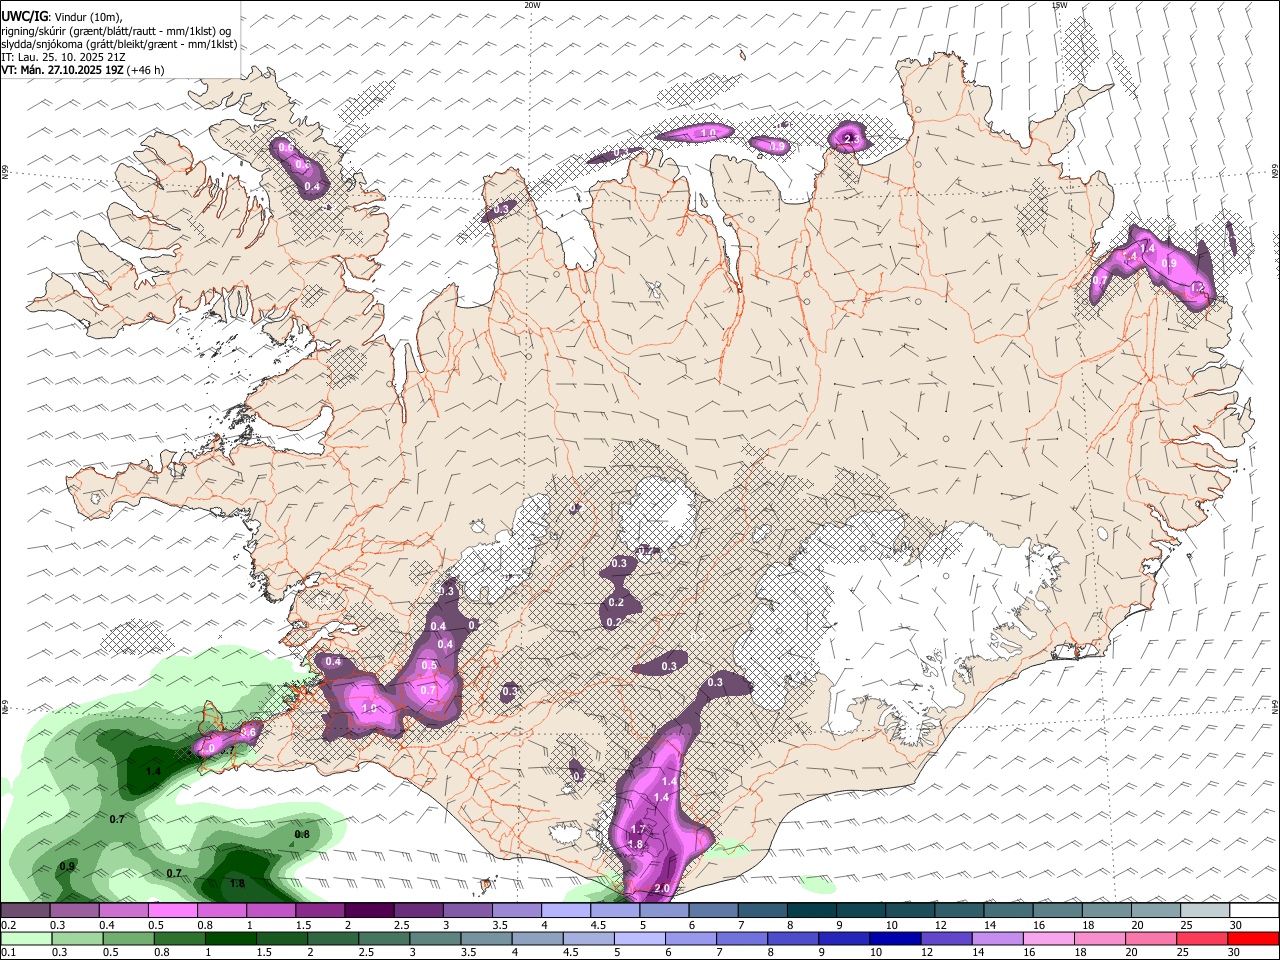Click the '(+46 h)' forecast offset text
Screen dimensions: 1280x960
coord(146,70)
